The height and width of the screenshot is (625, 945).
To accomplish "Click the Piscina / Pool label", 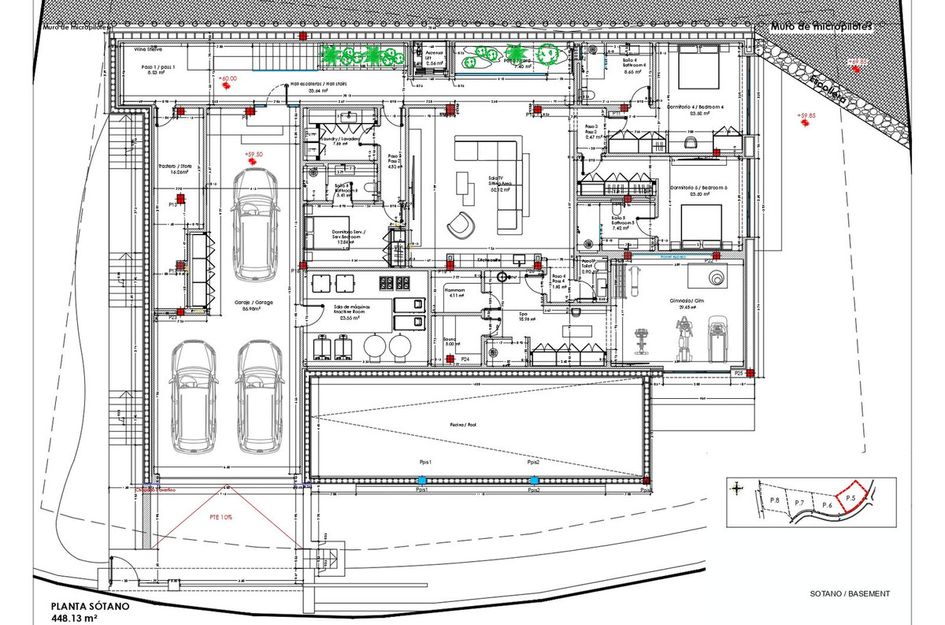I will pyautogui.click(x=477, y=424).
